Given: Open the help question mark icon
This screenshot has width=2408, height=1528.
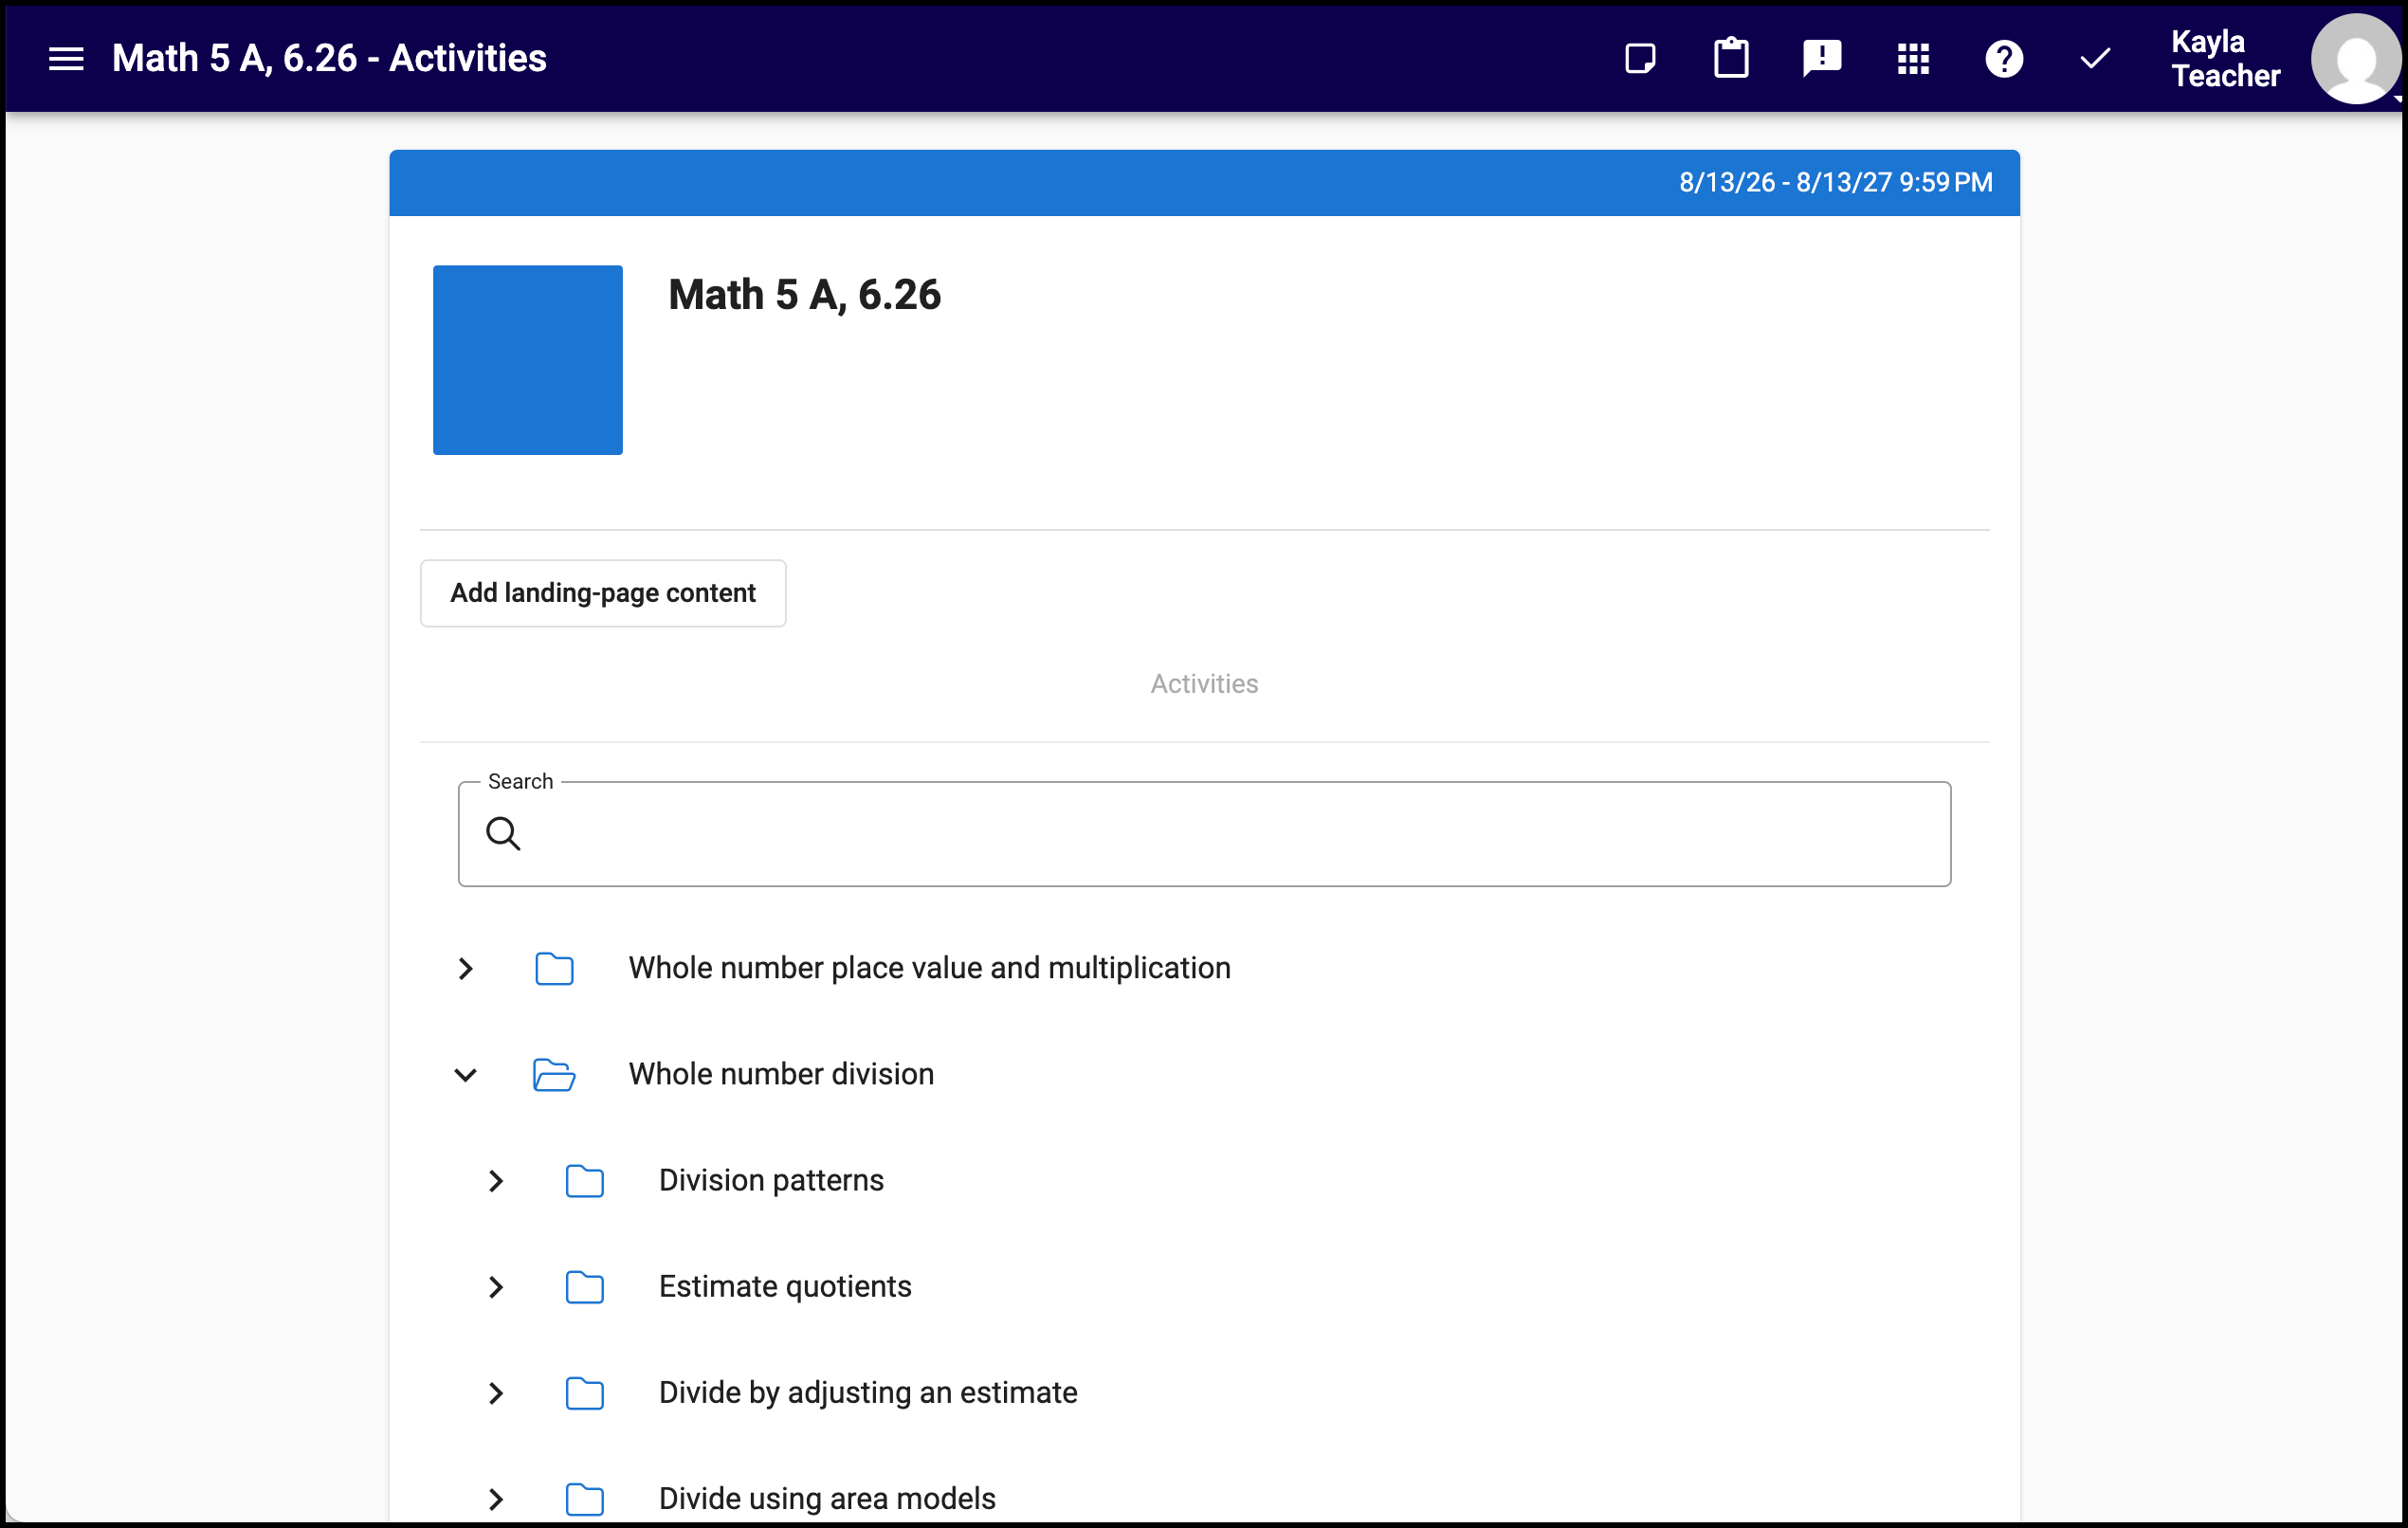Looking at the screenshot, I should coord(2004,59).
